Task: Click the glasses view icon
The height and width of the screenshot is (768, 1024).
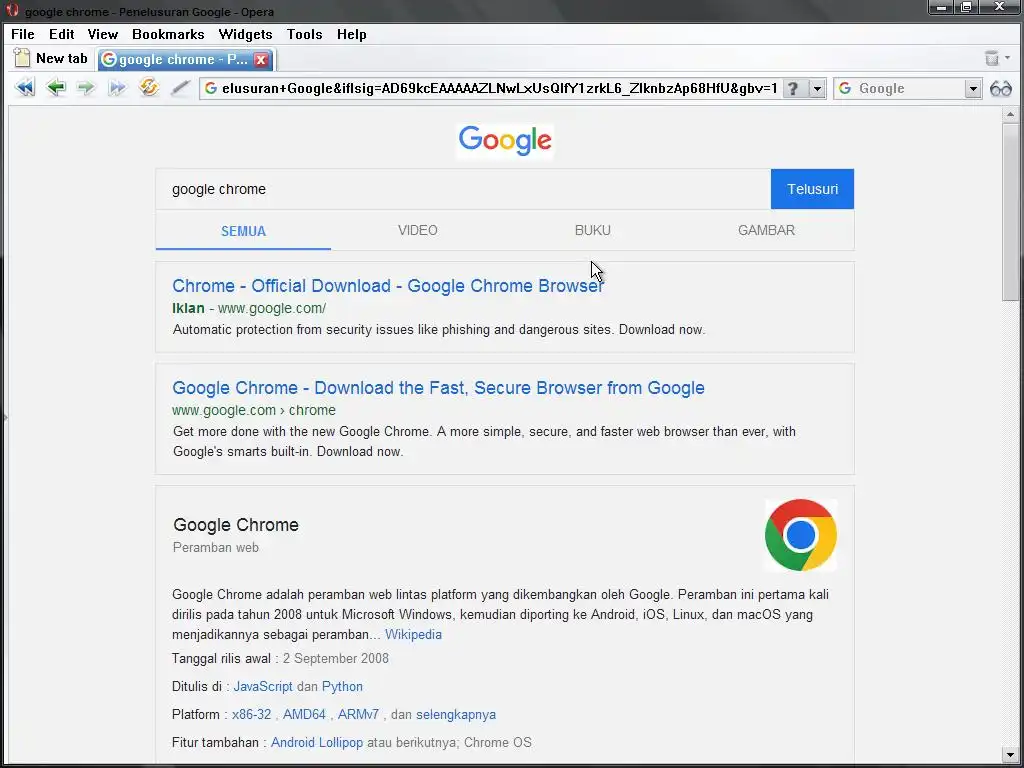Action: 1000,88
